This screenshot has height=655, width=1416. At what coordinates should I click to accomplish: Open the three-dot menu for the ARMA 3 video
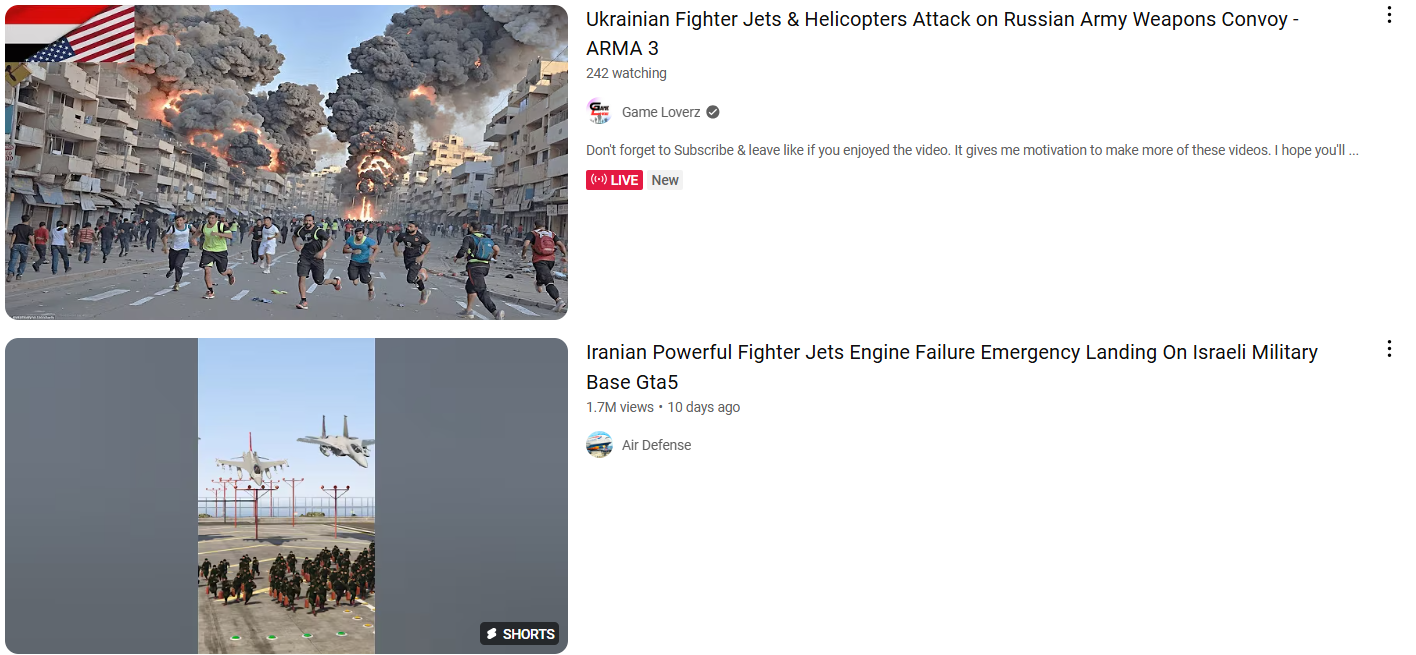[1389, 15]
